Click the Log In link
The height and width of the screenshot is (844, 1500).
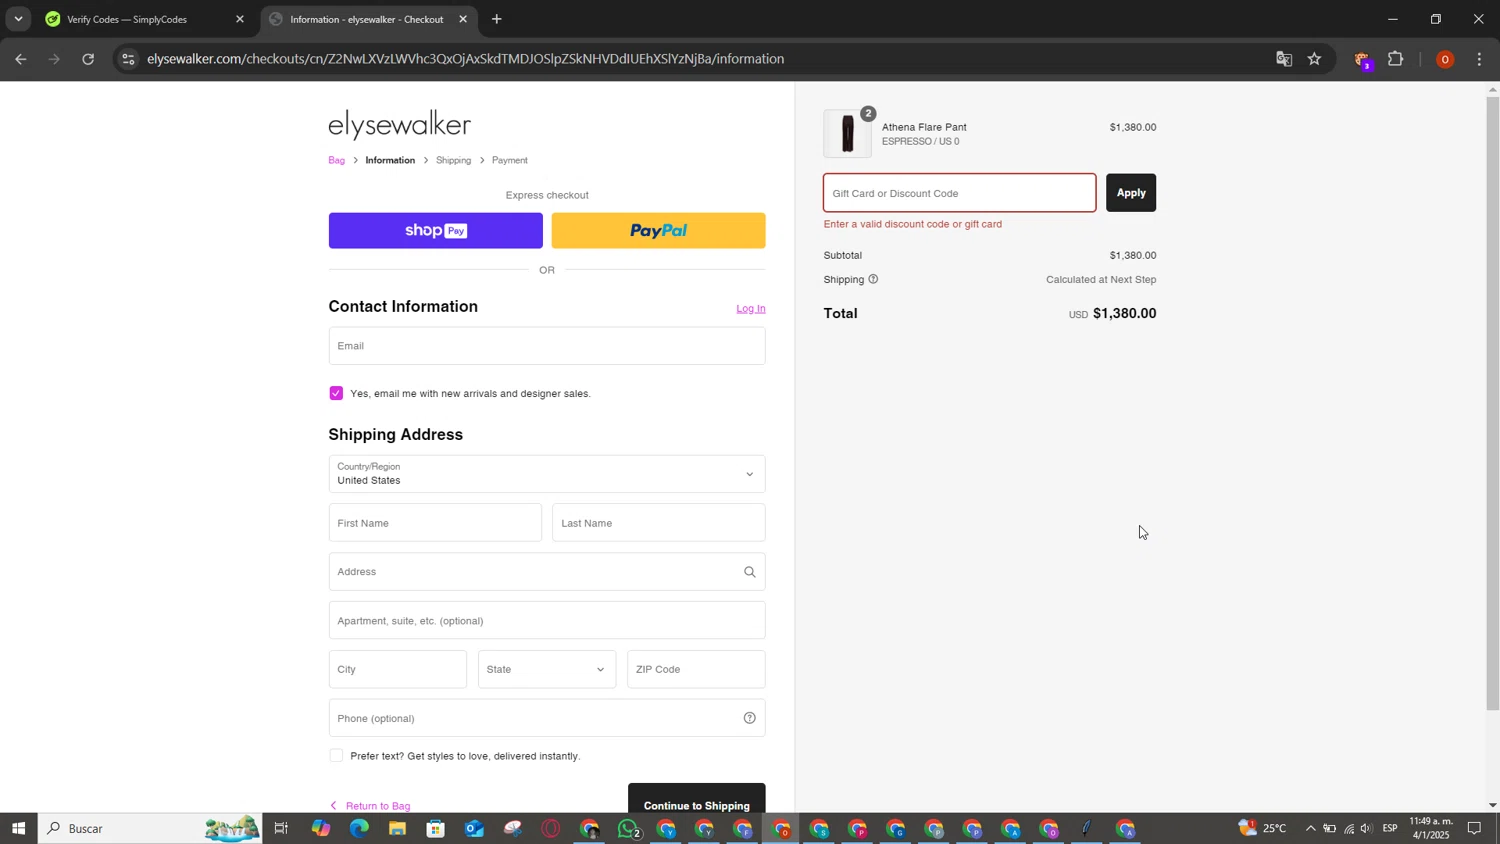click(751, 308)
